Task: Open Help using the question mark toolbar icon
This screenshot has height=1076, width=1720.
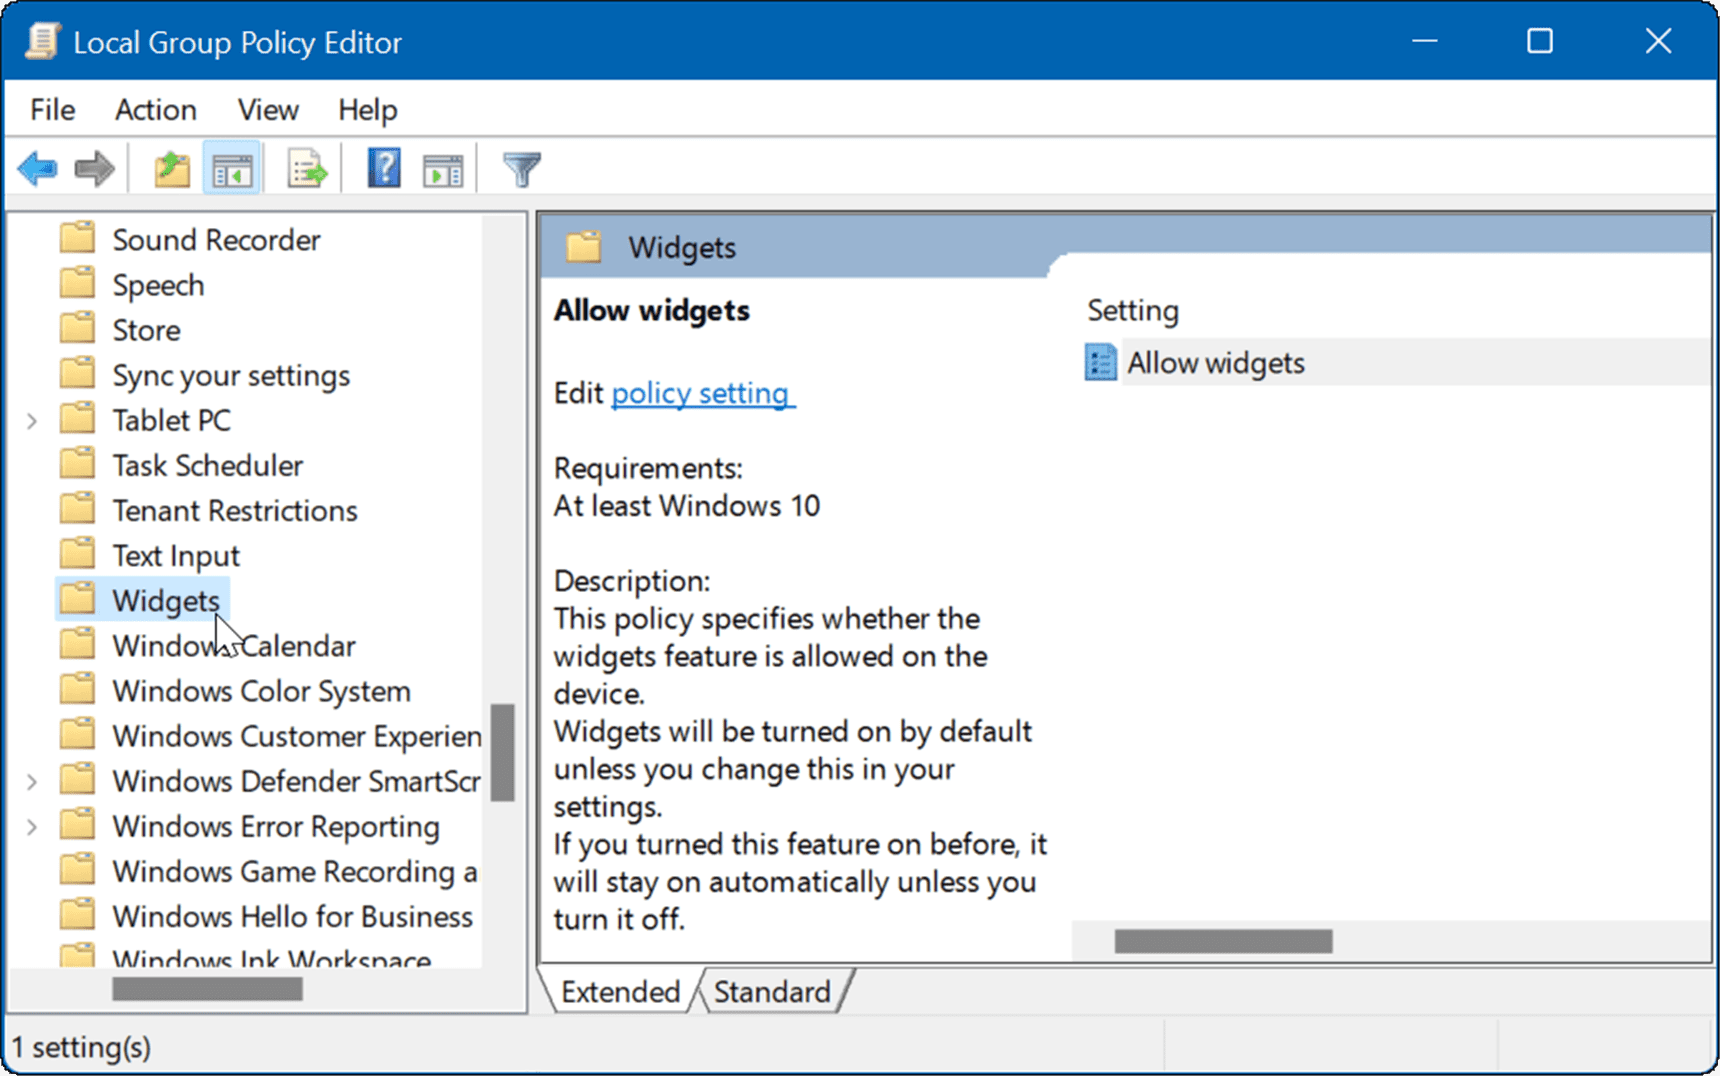Action: [382, 168]
